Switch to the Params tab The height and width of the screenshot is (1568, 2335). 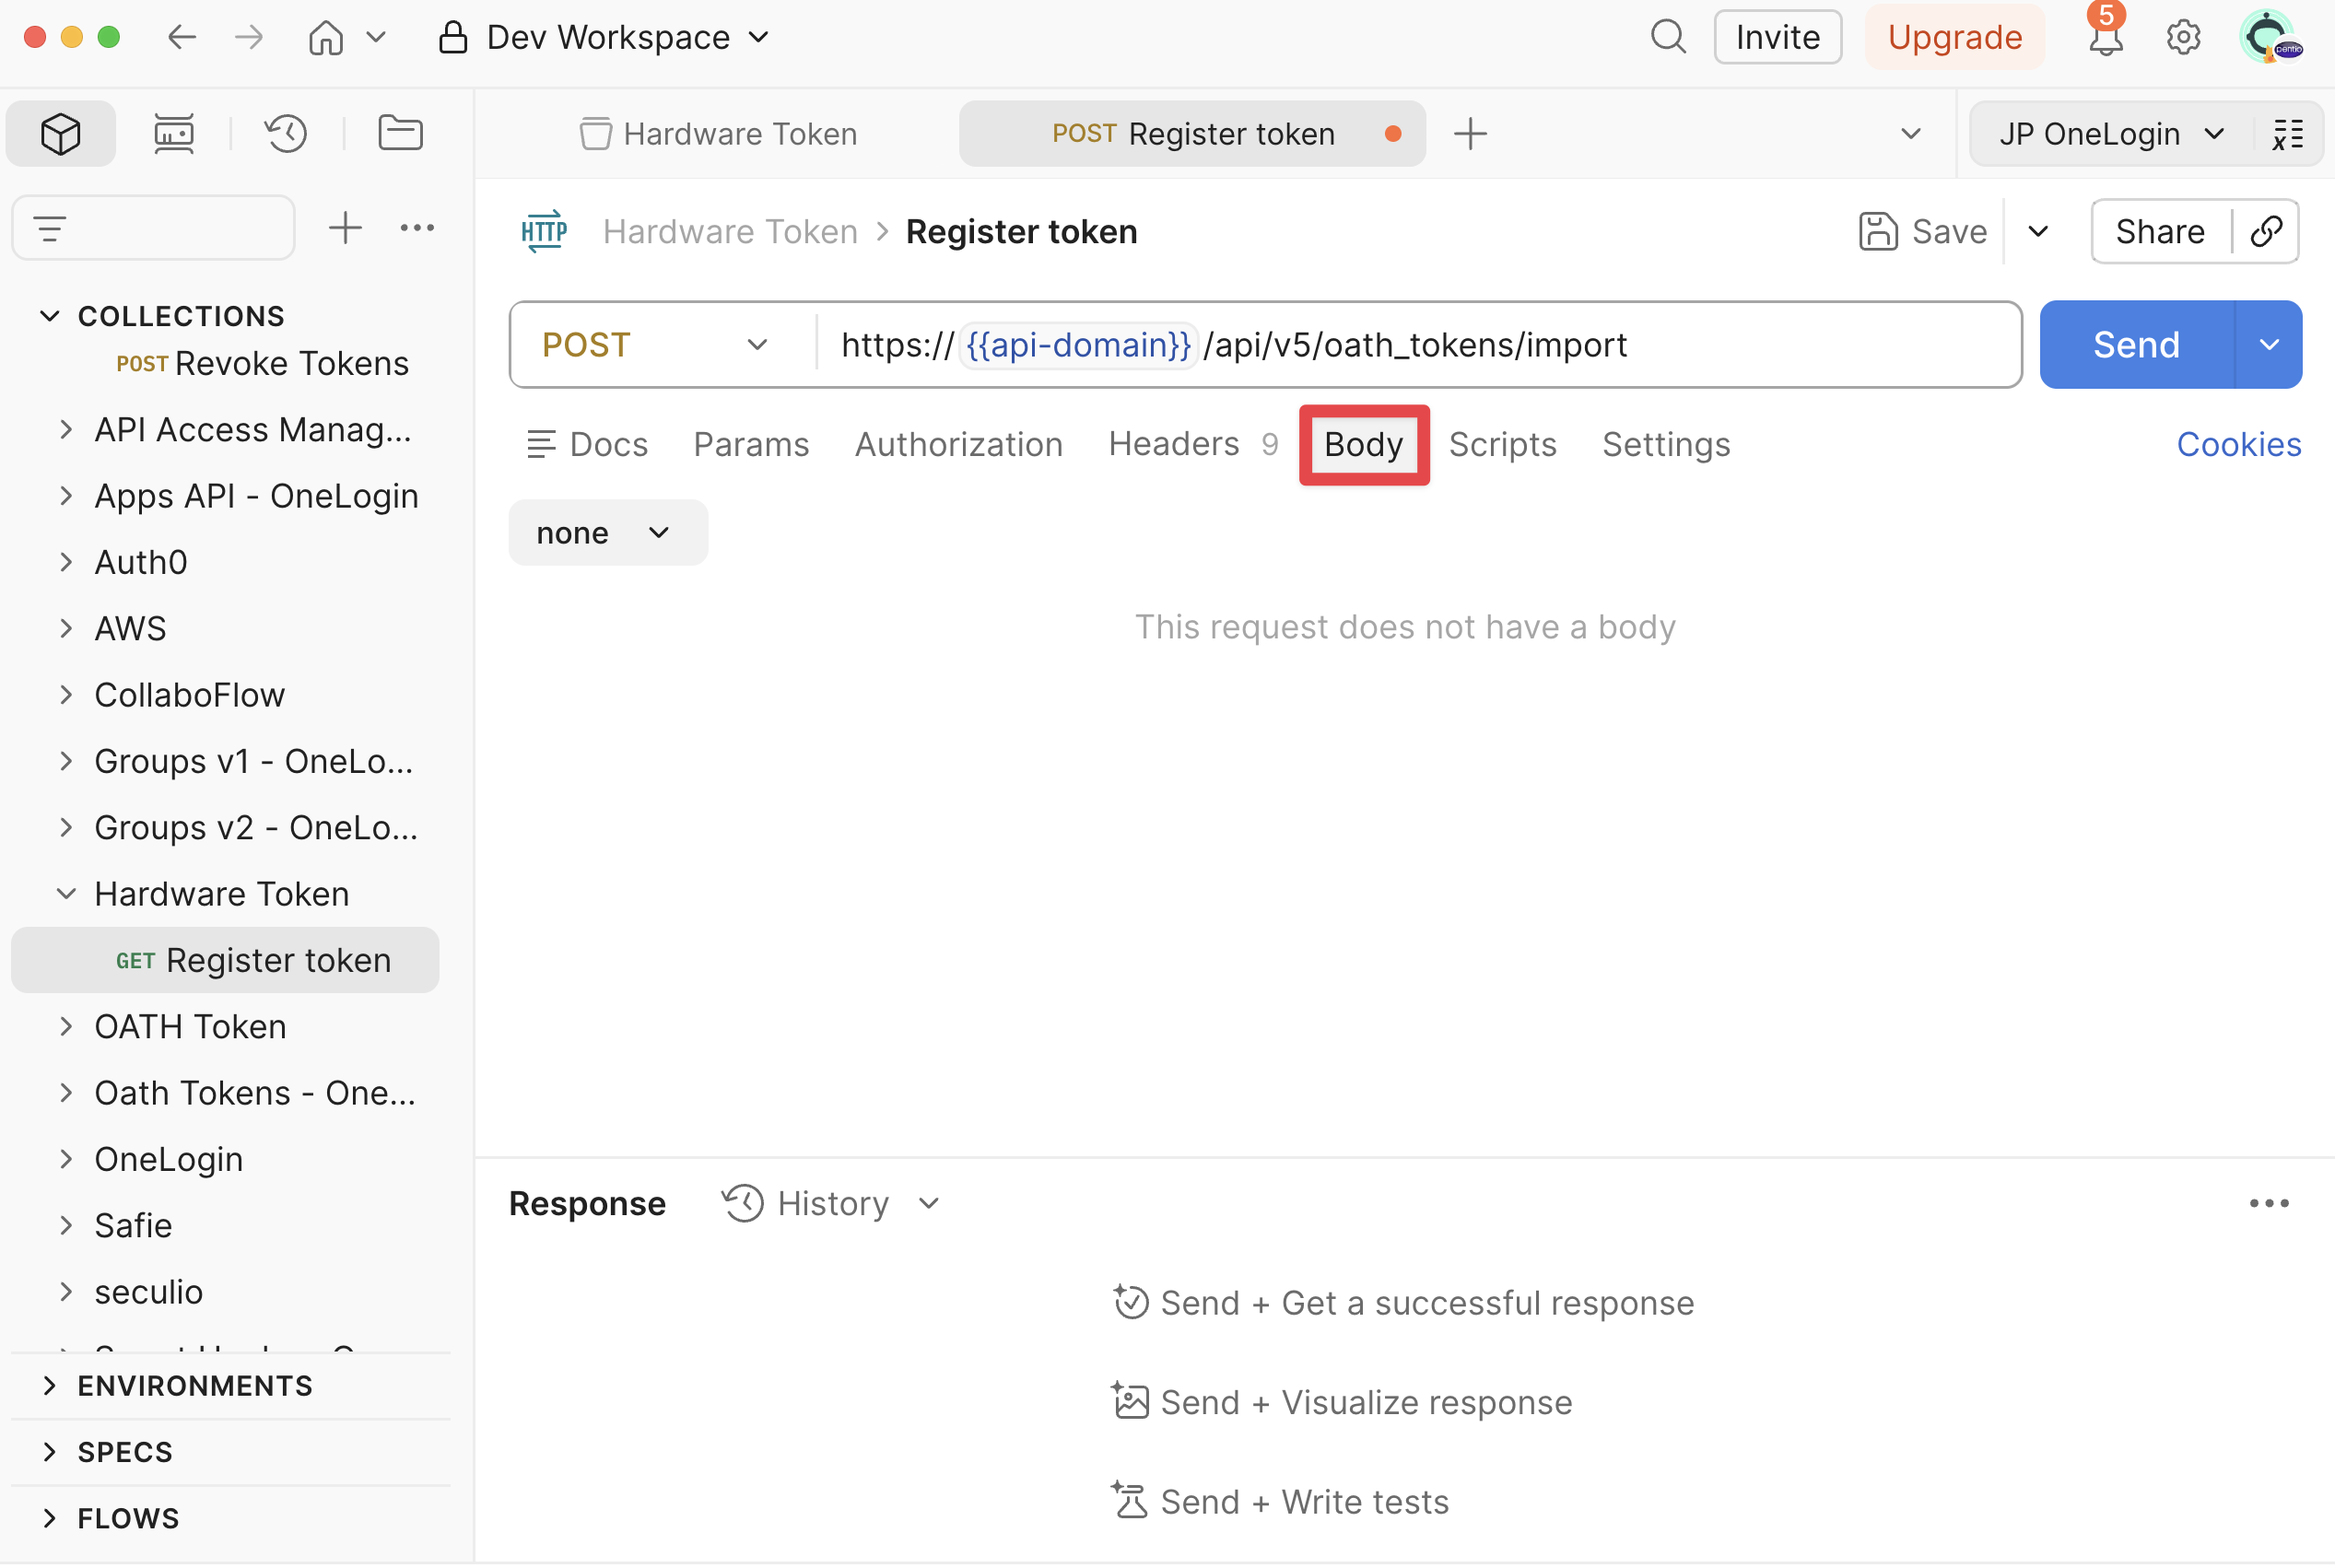[x=751, y=445]
